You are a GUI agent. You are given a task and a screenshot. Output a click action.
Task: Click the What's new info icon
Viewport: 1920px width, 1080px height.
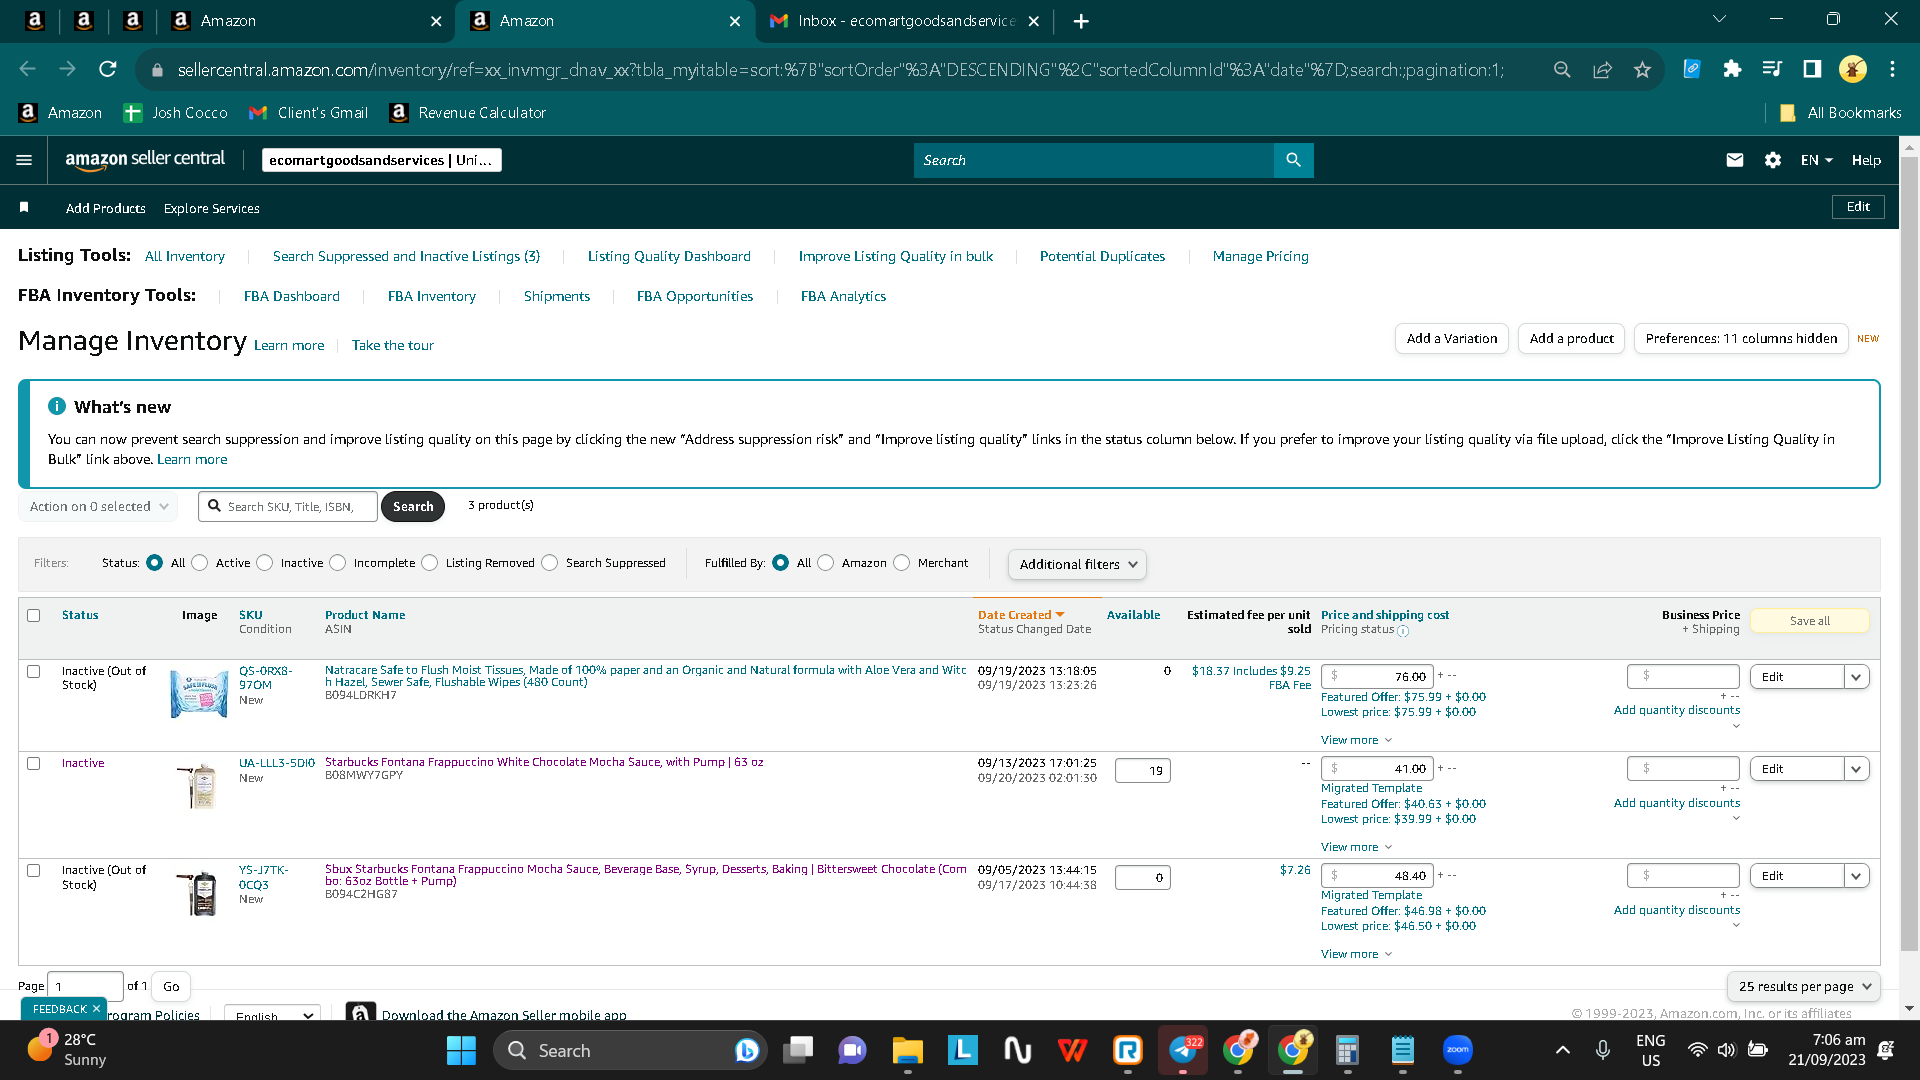click(57, 406)
